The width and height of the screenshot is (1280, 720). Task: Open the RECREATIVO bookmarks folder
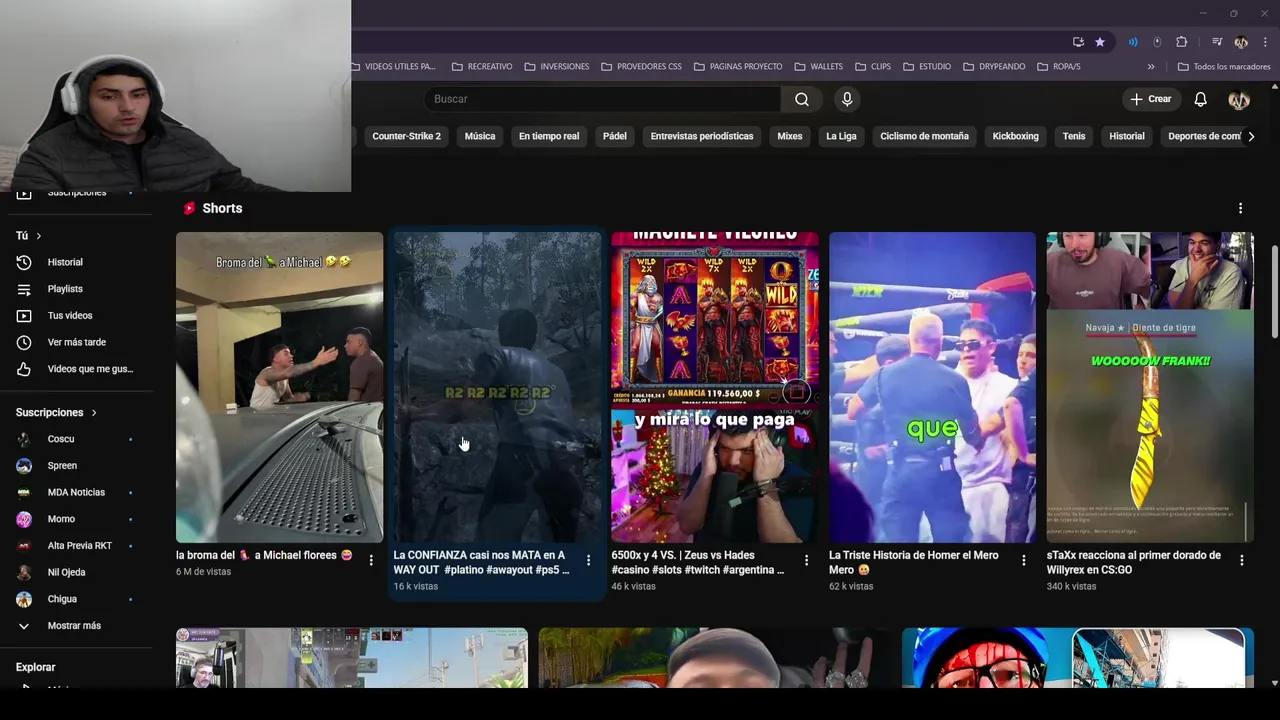click(x=481, y=67)
